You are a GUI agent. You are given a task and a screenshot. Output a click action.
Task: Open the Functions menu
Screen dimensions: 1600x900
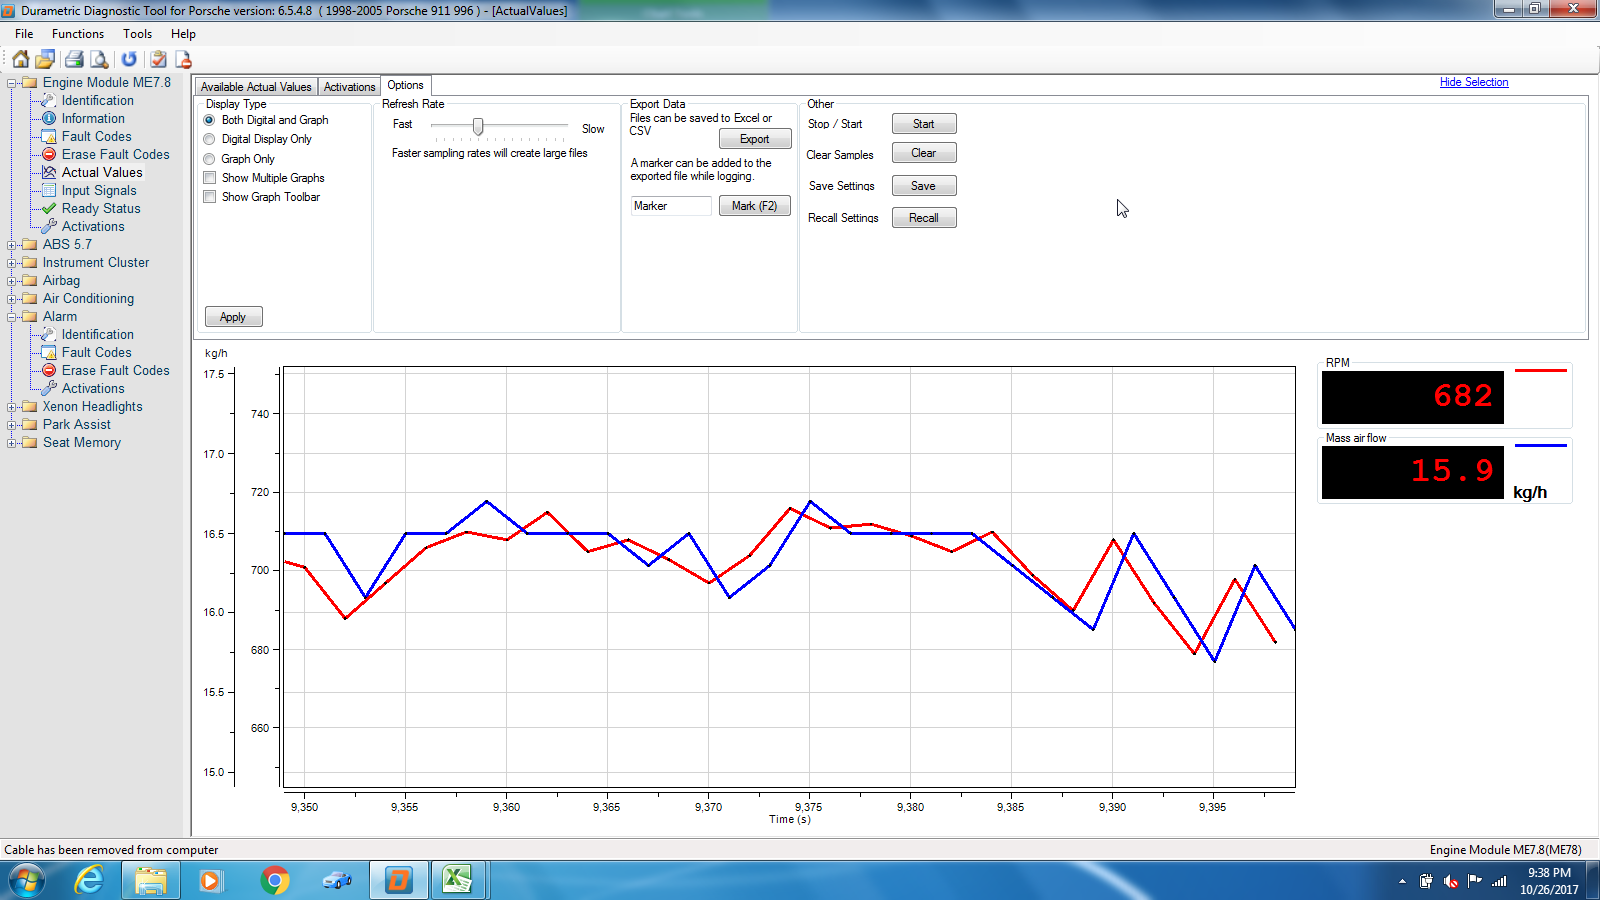(x=78, y=34)
